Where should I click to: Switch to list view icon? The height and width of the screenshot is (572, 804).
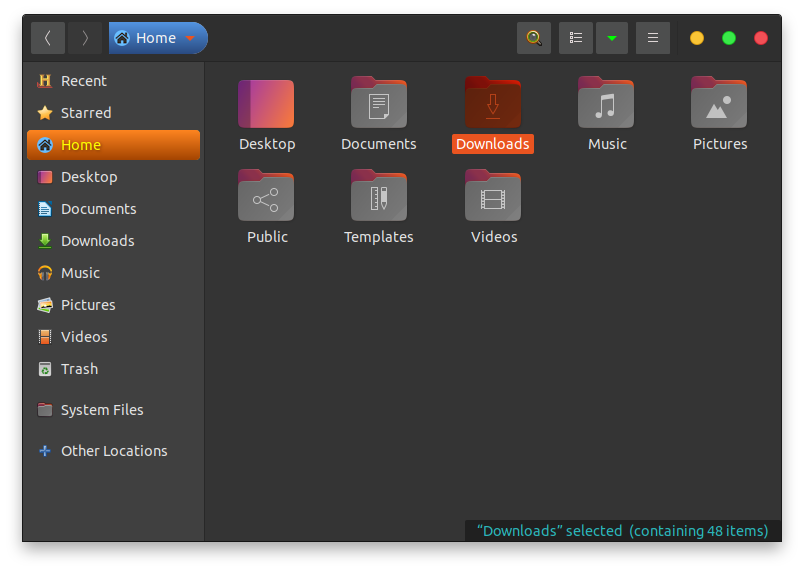pos(576,38)
